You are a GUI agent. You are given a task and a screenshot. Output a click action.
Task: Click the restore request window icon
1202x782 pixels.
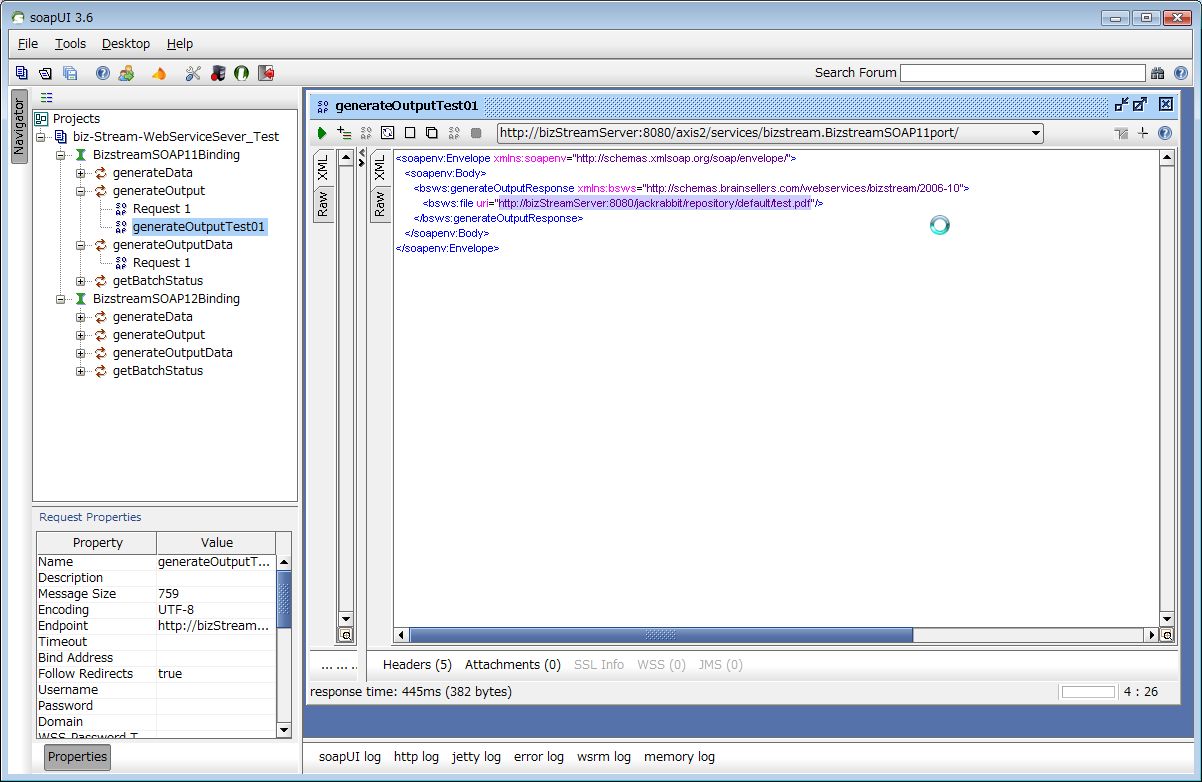(x=1122, y=104)
